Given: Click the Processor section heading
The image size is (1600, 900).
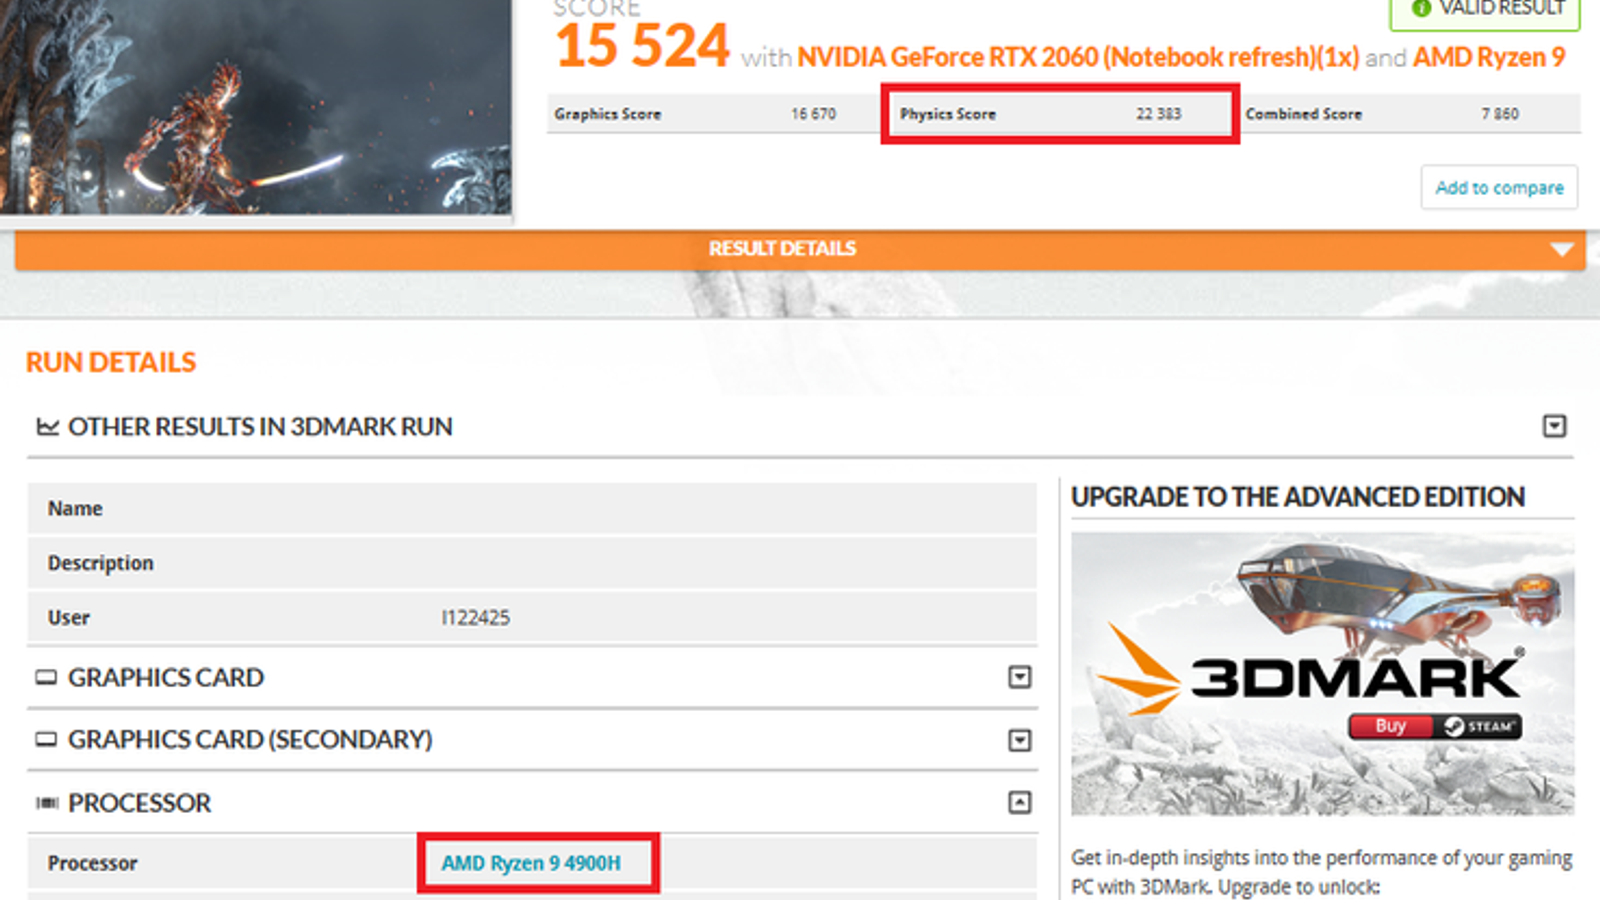Looking at the screenshot, I should pyautogui.click(x=140, y=803).
